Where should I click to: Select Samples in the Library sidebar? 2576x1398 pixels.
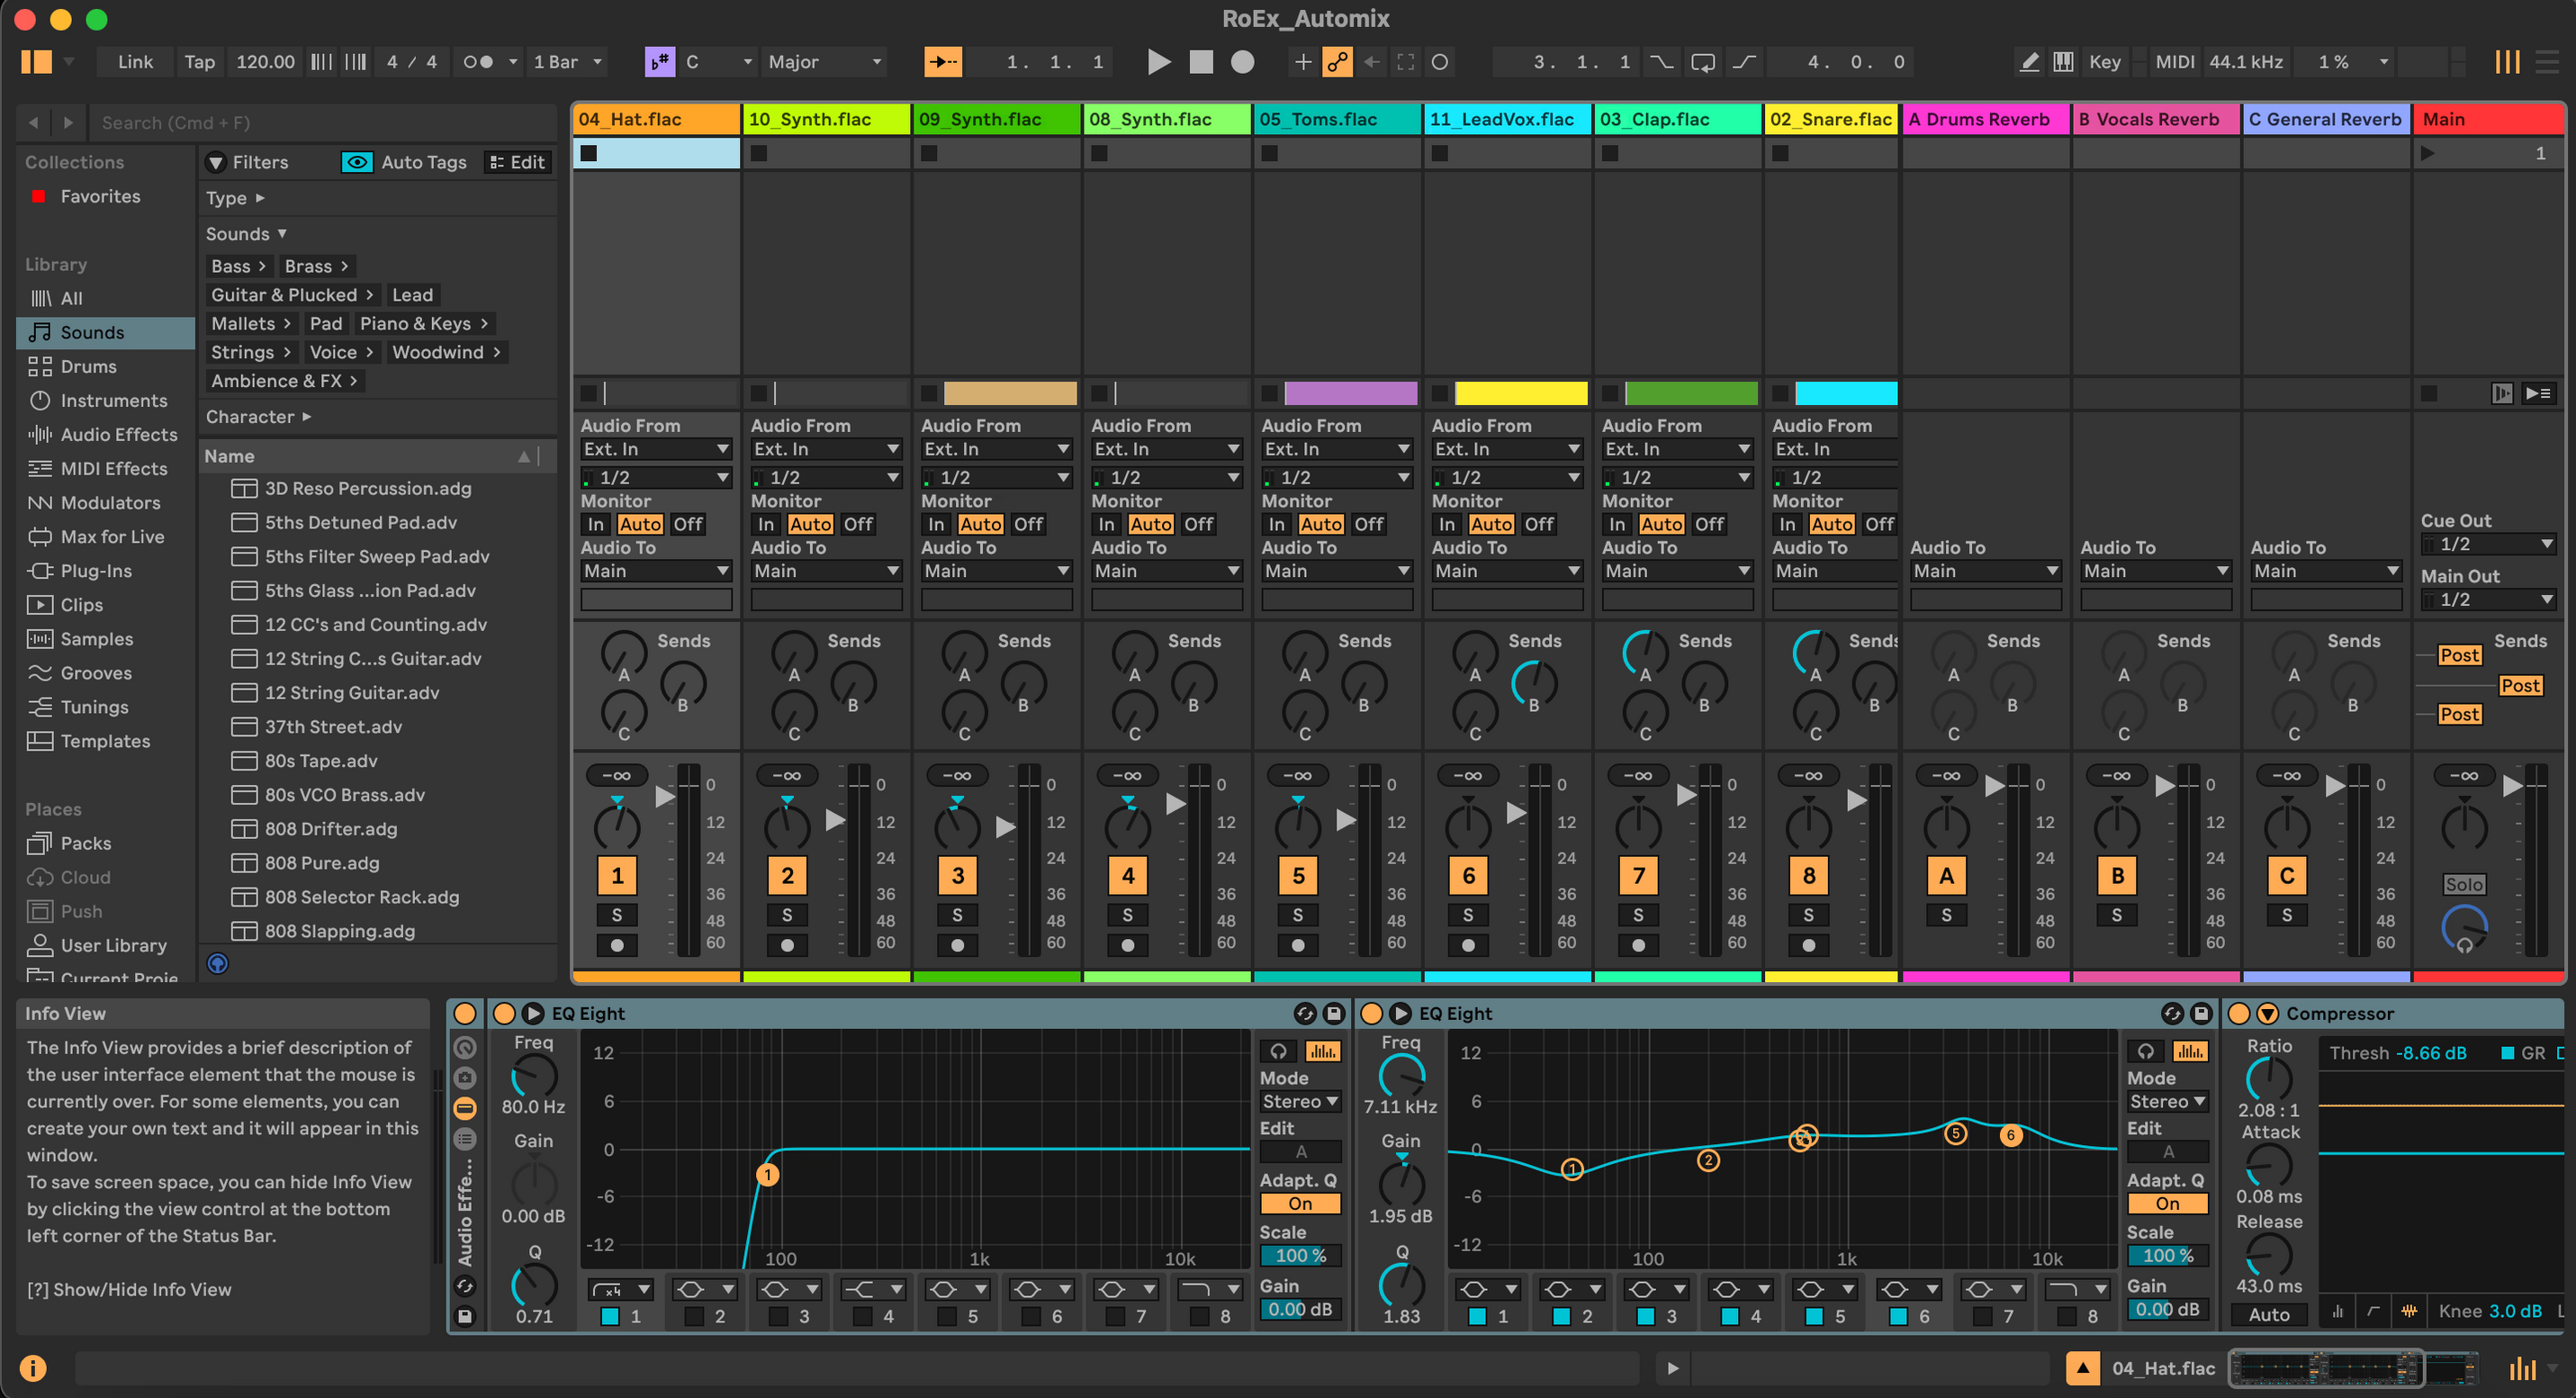tap(96, 638)
